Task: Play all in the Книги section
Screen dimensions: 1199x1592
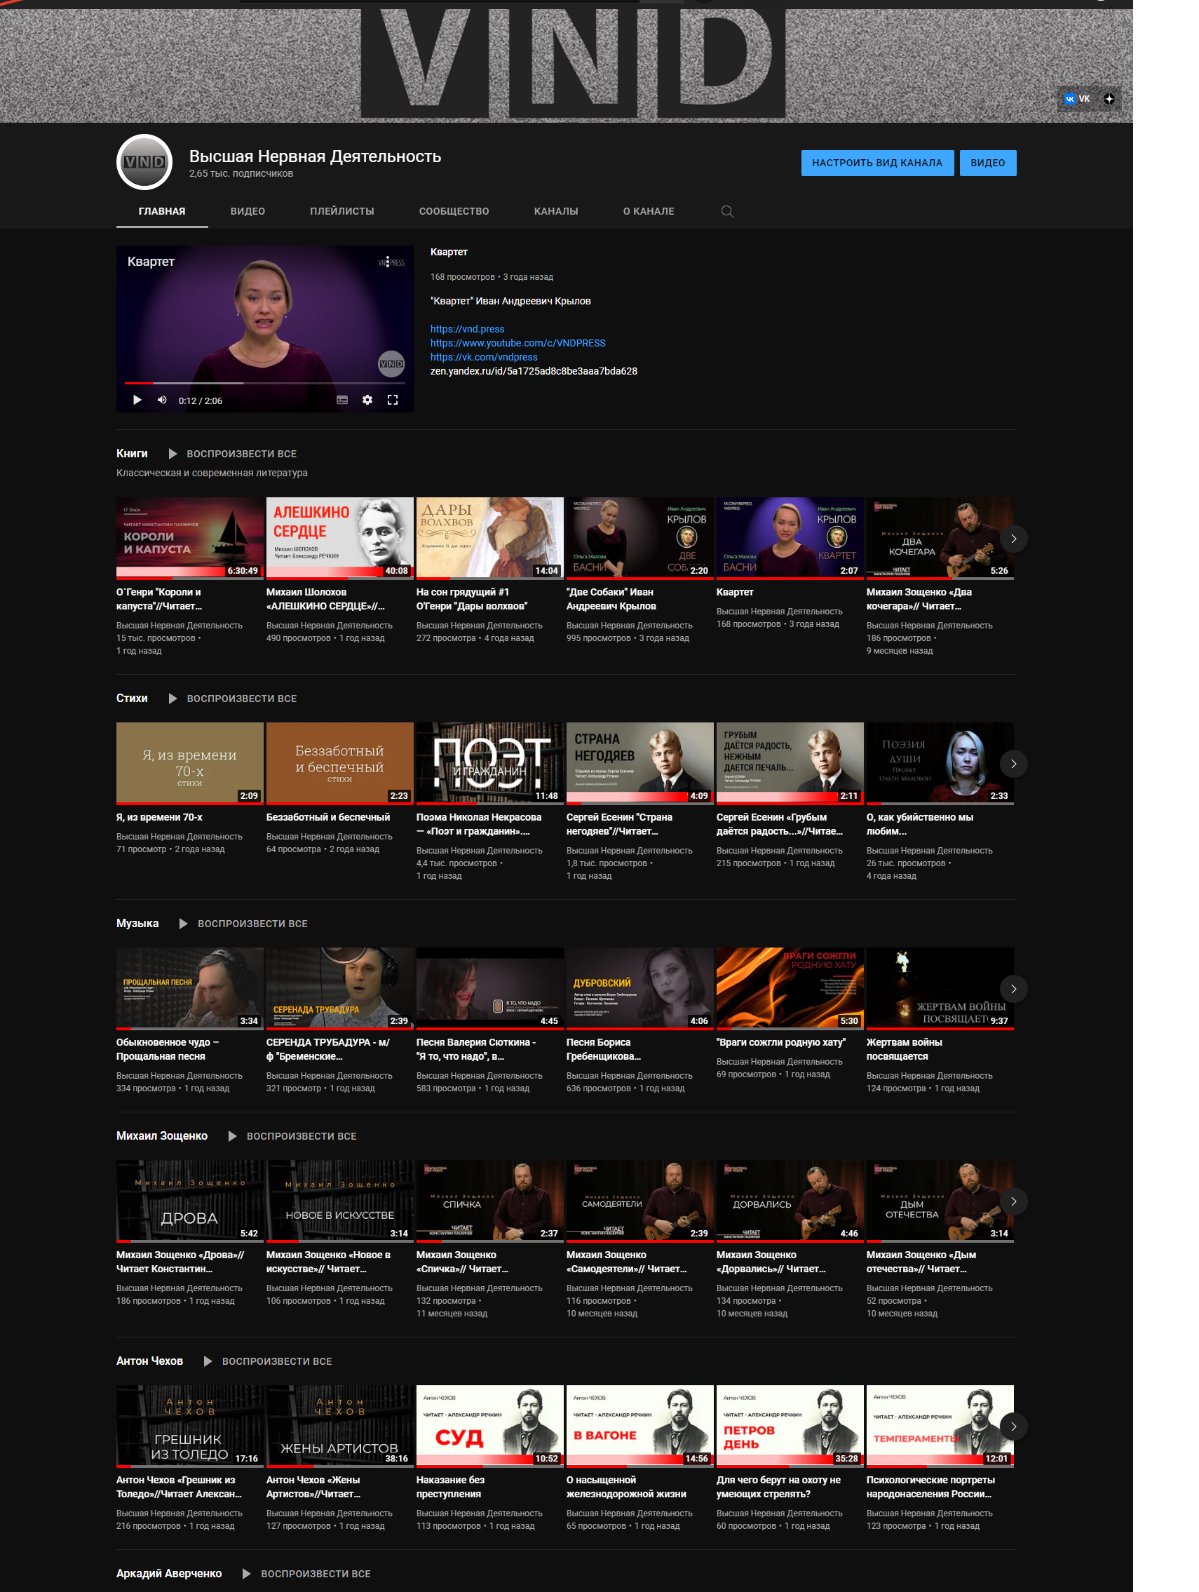Action: click(x=233, y=454)
